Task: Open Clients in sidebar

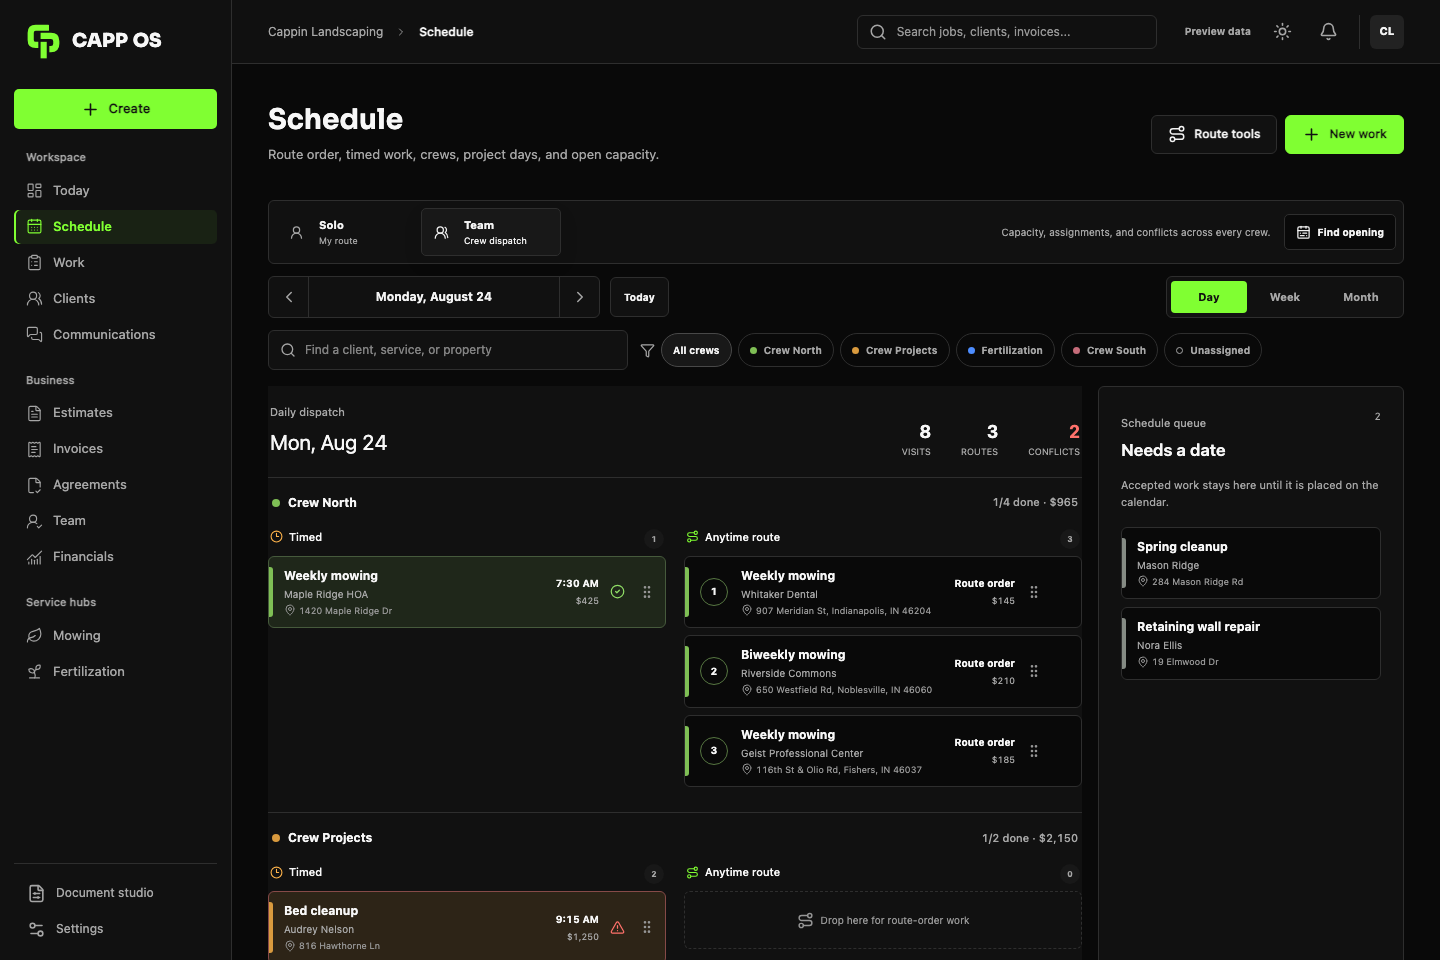Action: click(116, 299)
